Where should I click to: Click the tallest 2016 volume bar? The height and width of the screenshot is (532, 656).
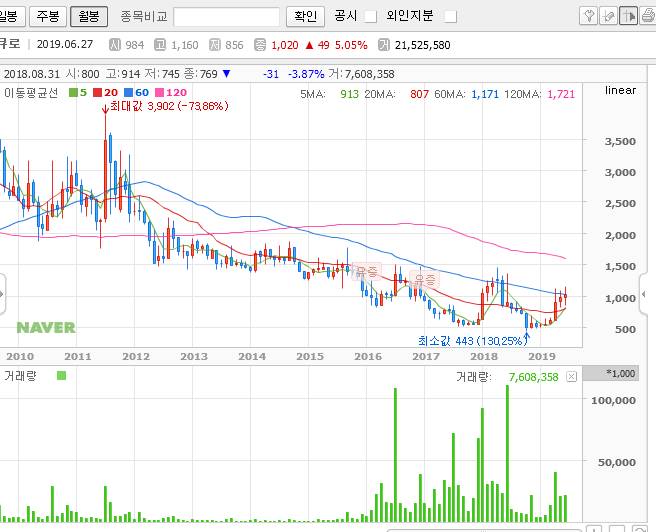click(395, 455)
